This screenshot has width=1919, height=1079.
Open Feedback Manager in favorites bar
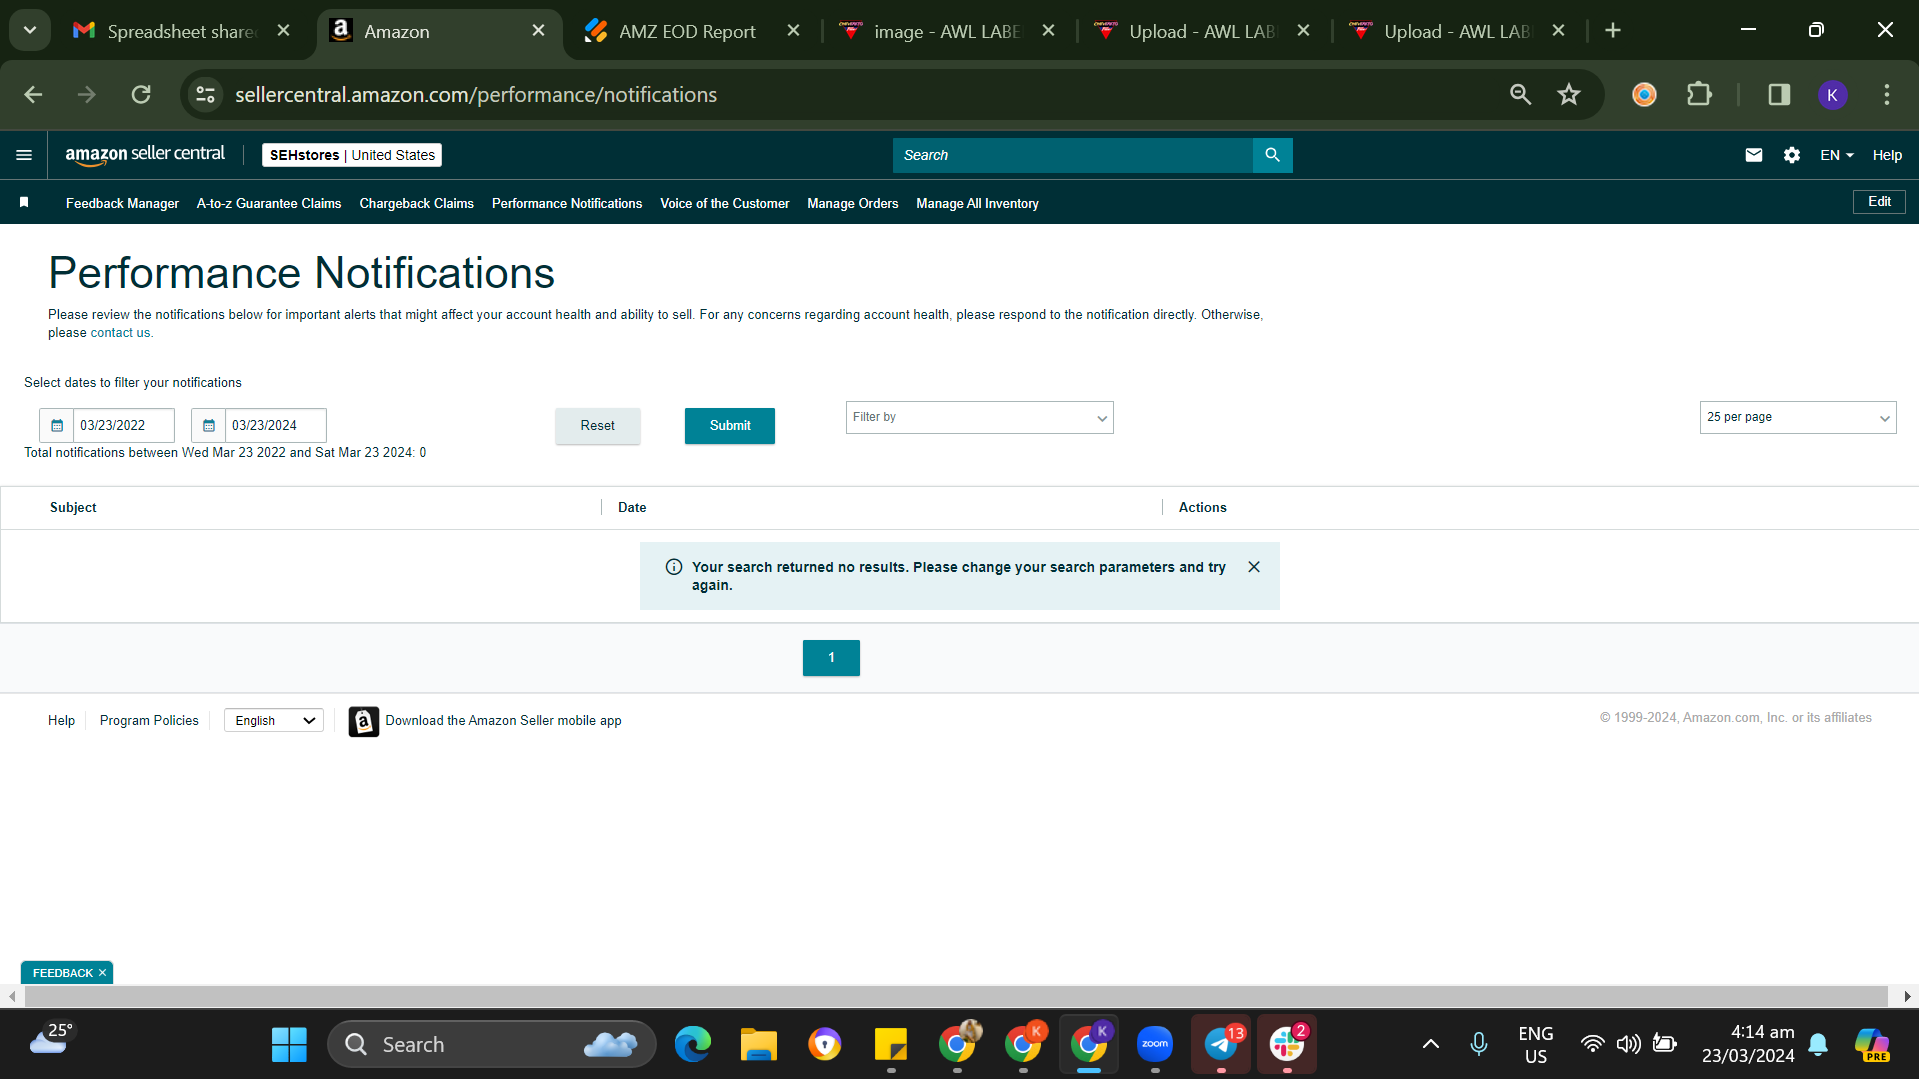[x=122, y=203]
